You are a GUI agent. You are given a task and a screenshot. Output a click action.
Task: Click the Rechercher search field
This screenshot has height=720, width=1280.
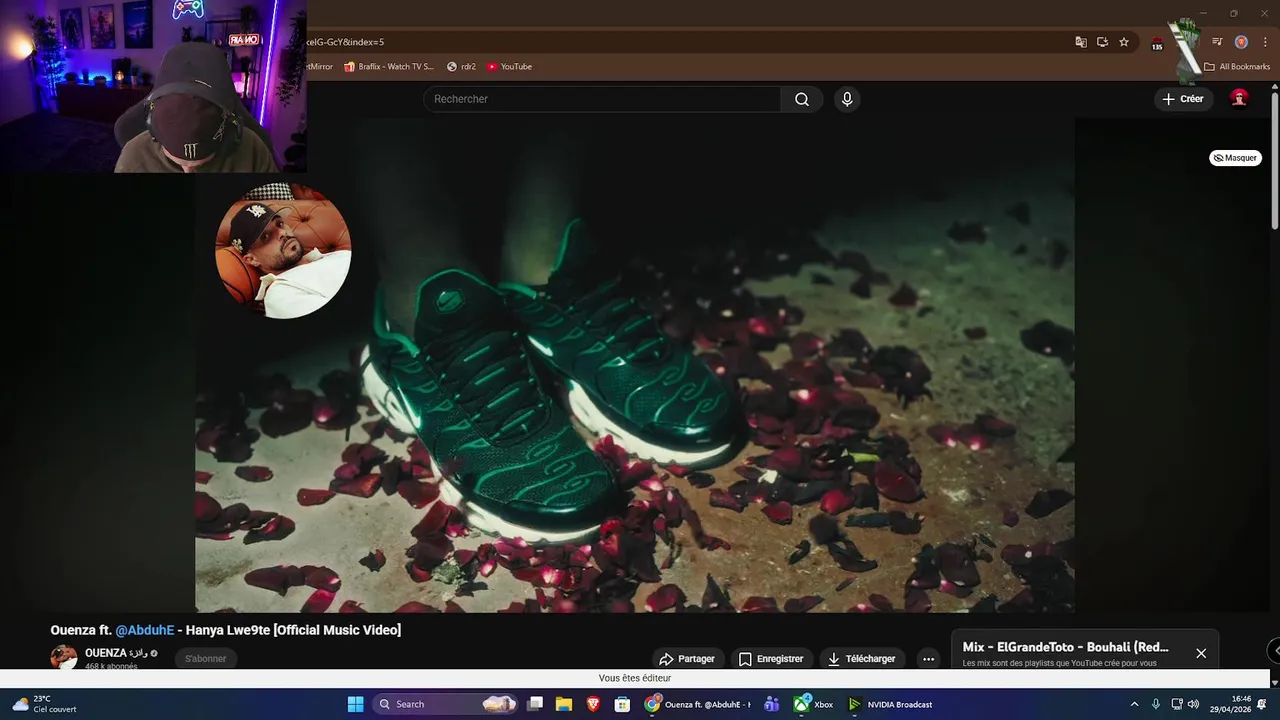[602, 99]
